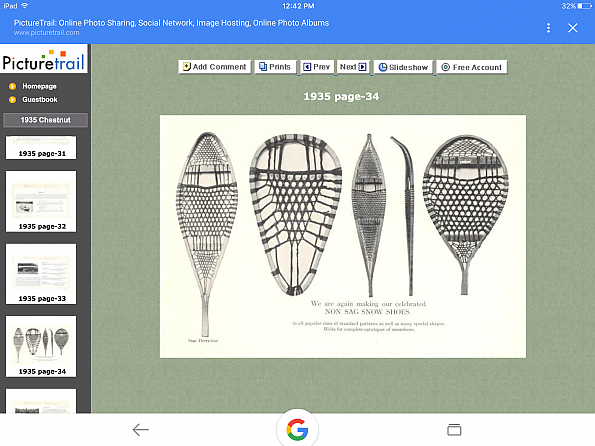Screen dimensions: 595x446
Task: Open the Guestbook link in sidebar
Action: pyautogui.click(x=40, y=99)
